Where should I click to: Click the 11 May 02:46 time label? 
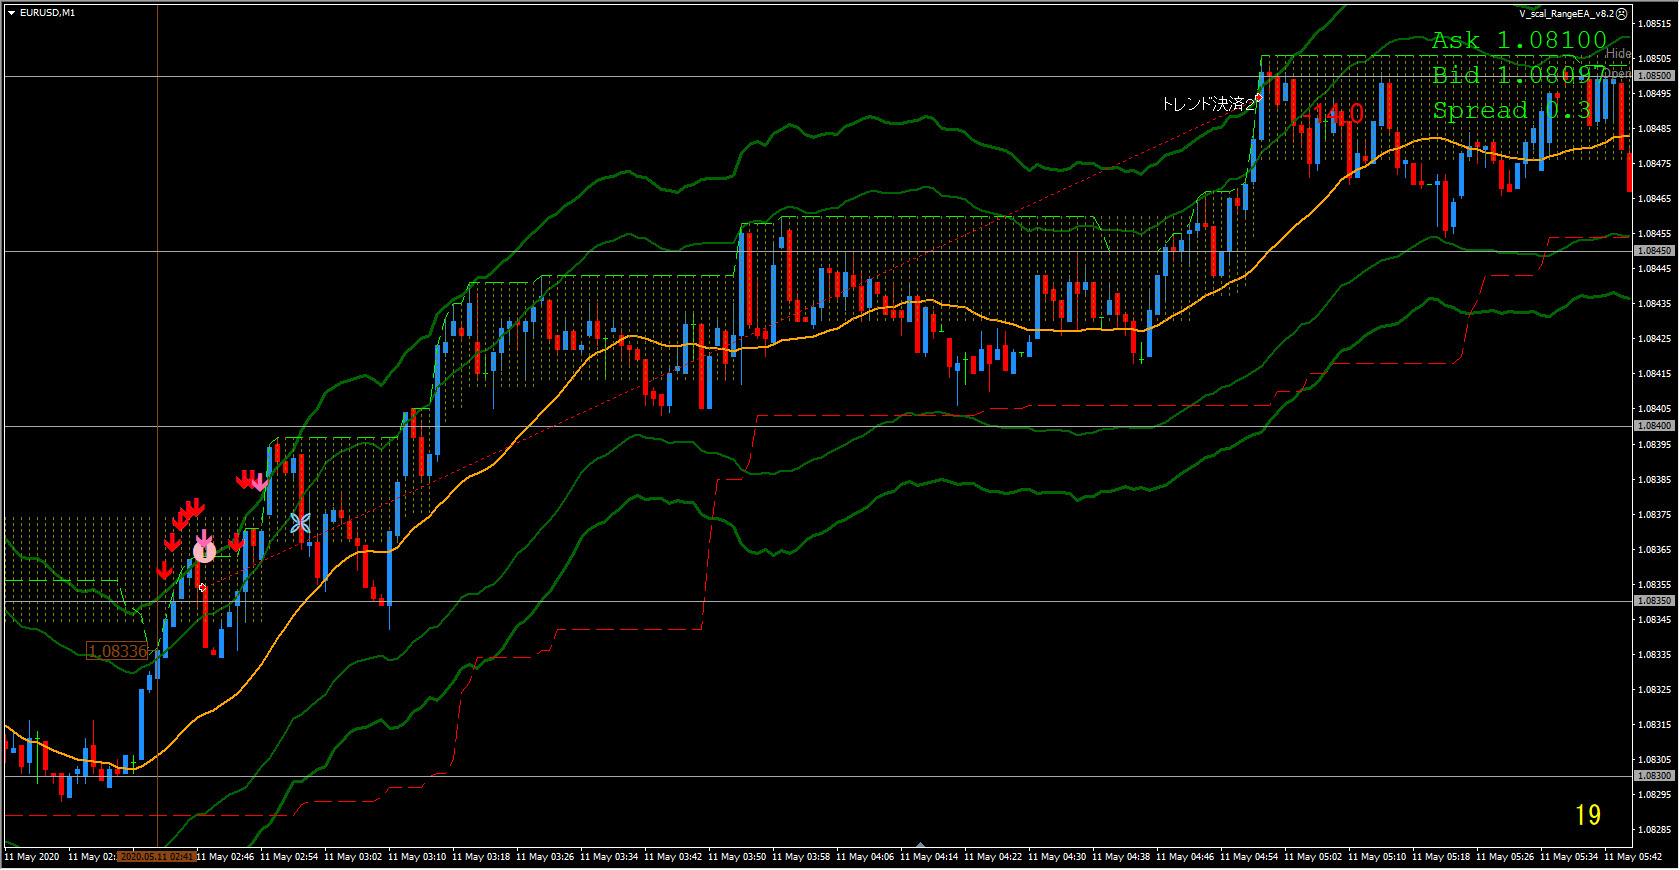point(225,857)
